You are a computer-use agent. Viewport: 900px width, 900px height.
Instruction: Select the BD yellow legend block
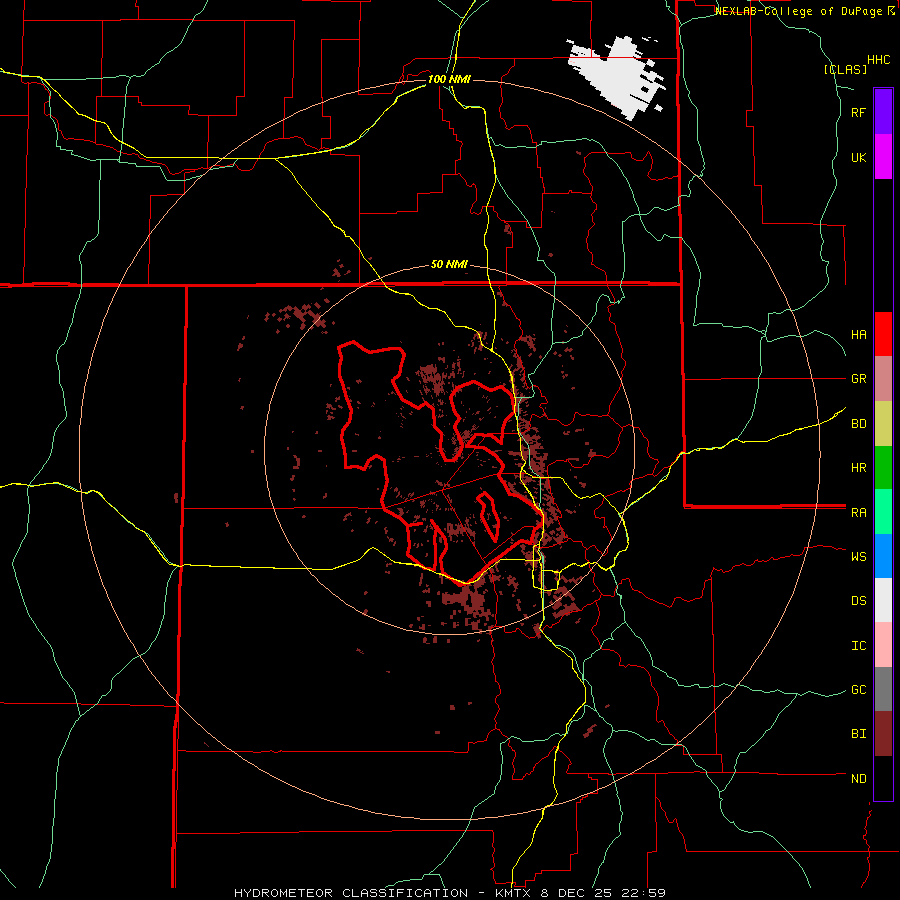(x=883, y=424)
